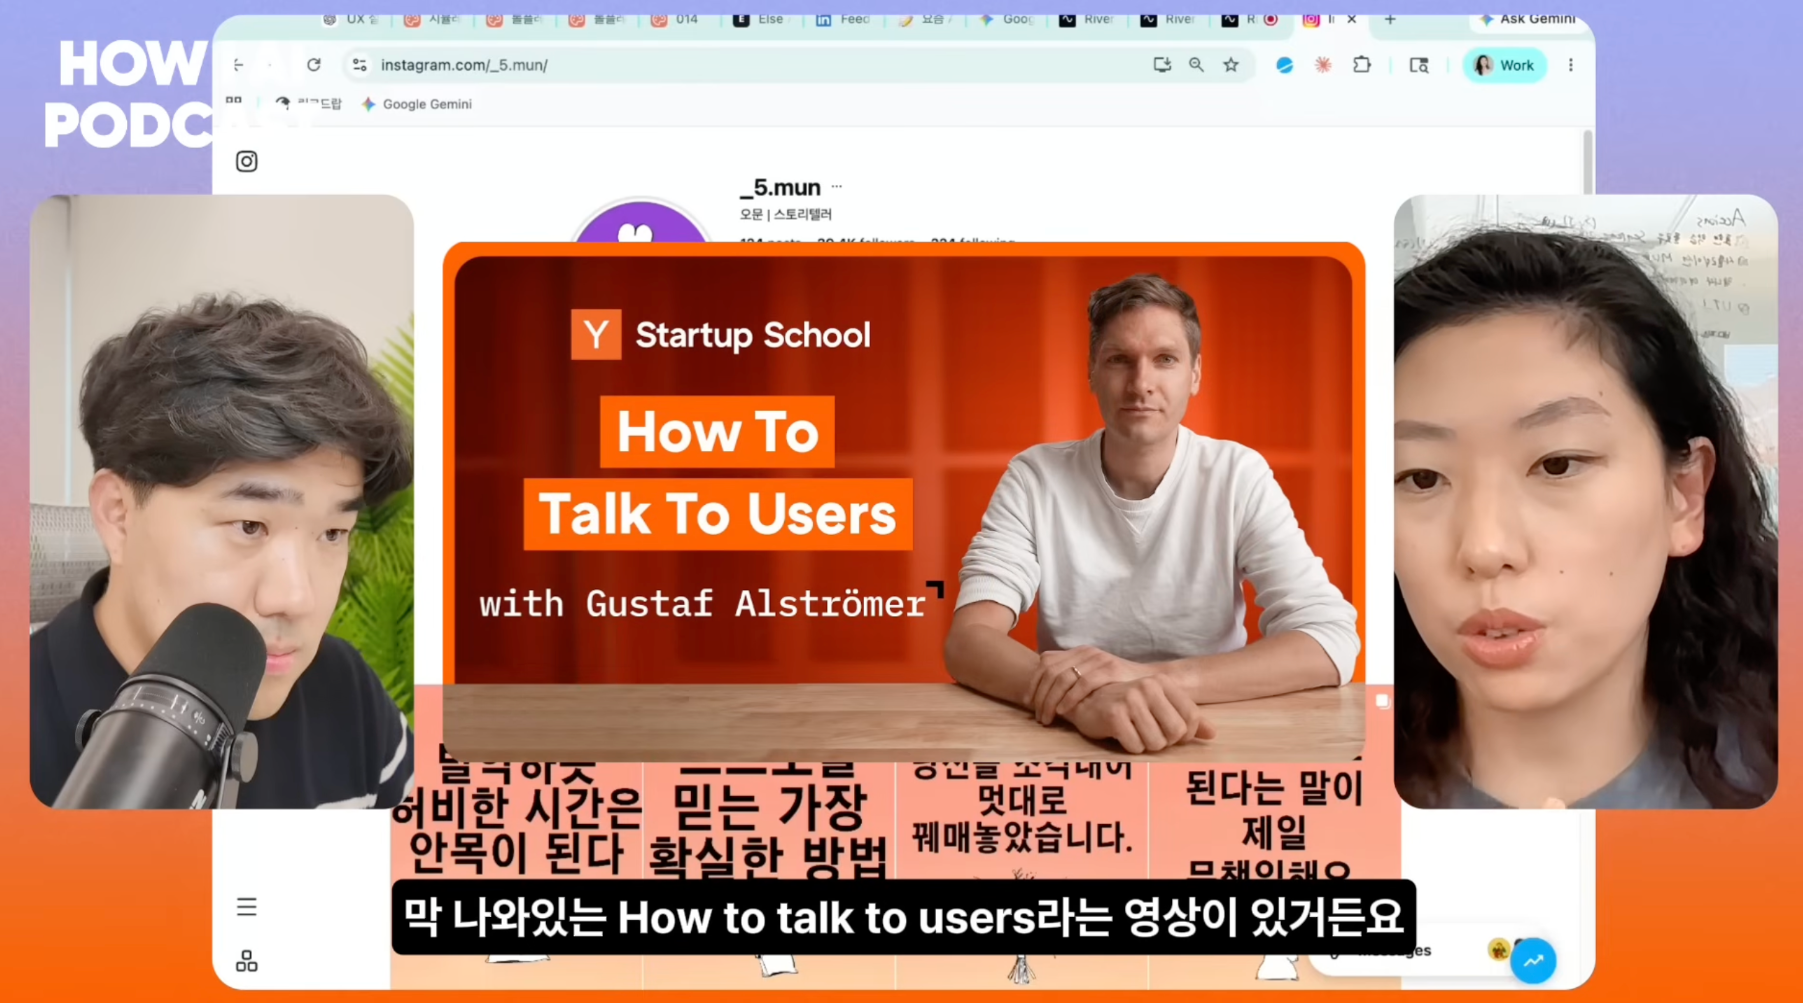
Task: Open the umbrella-icon bookmark ending in 드랍
Action: 309,104
